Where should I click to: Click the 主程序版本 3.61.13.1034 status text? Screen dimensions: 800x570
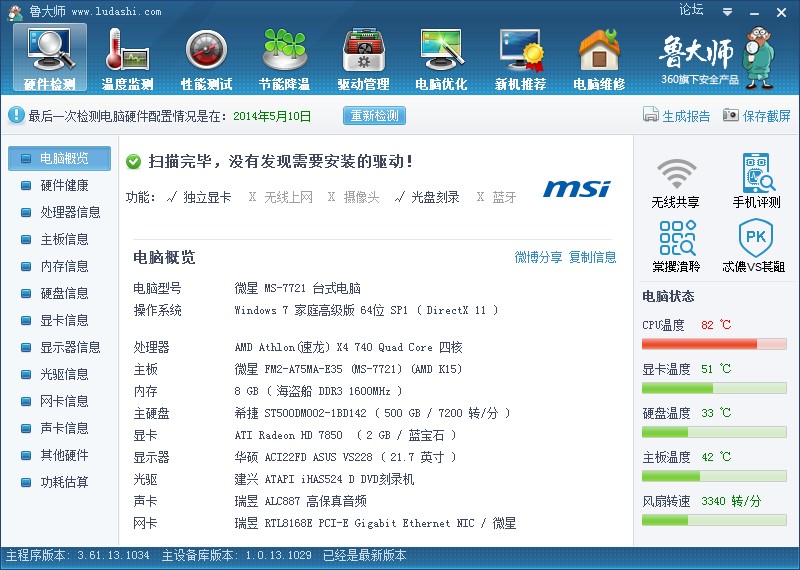[78, 555]
